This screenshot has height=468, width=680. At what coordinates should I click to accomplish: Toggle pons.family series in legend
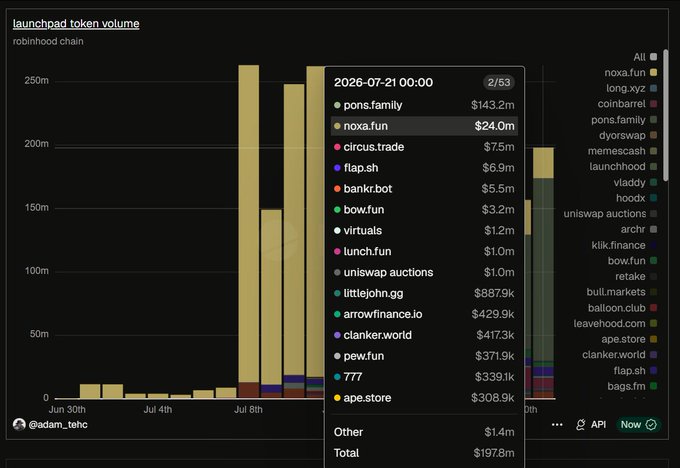click(x=624, y=120)
